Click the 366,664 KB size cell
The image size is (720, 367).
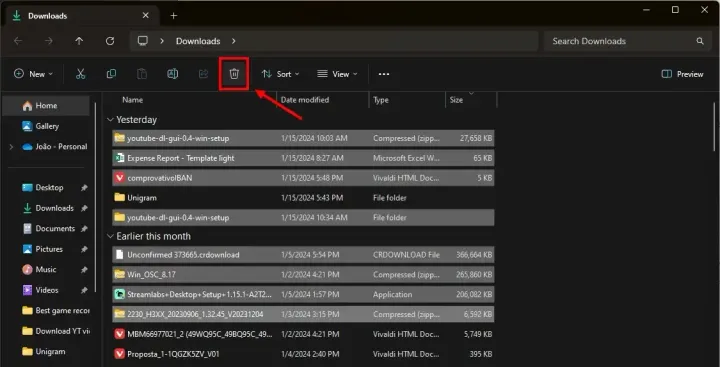[474, 254]
